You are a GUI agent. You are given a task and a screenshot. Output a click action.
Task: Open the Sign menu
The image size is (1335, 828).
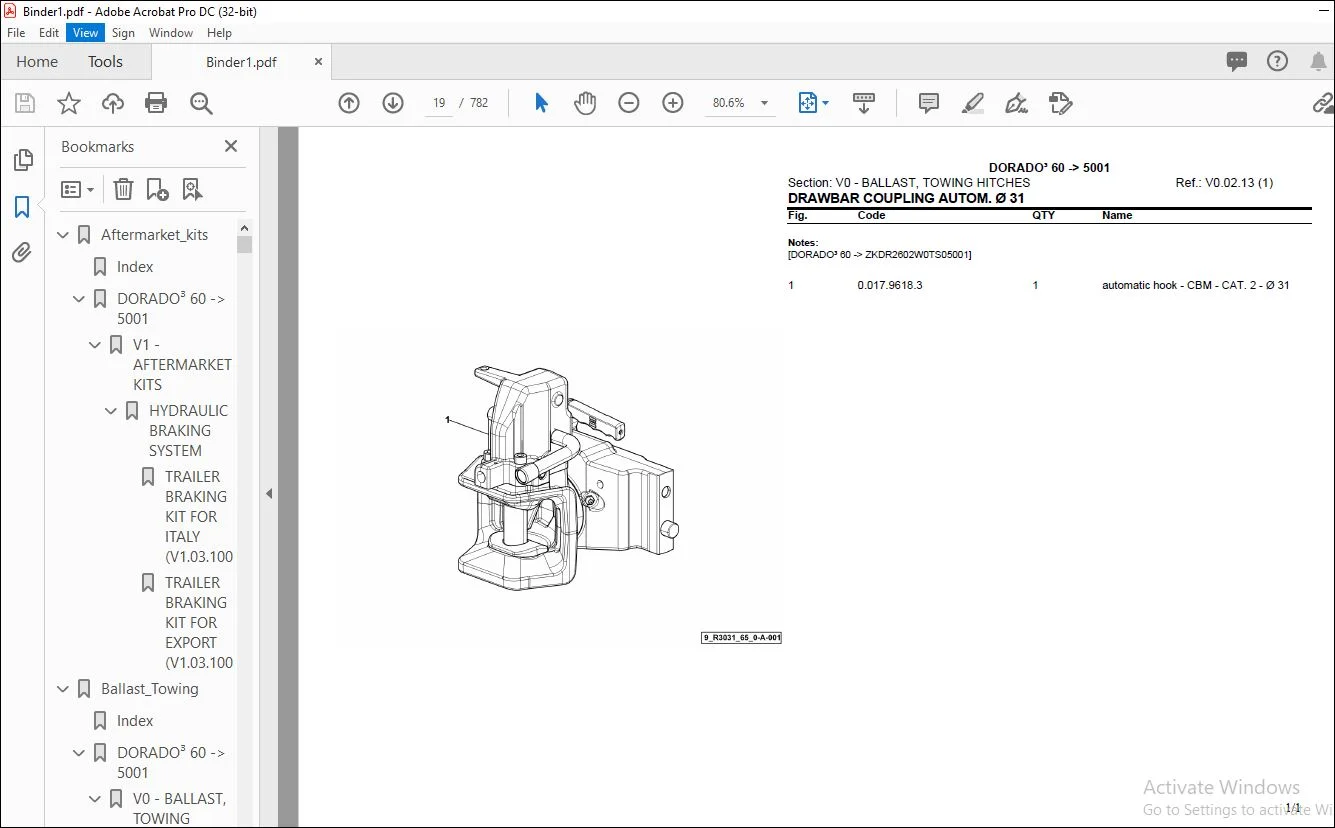[123, 33]
